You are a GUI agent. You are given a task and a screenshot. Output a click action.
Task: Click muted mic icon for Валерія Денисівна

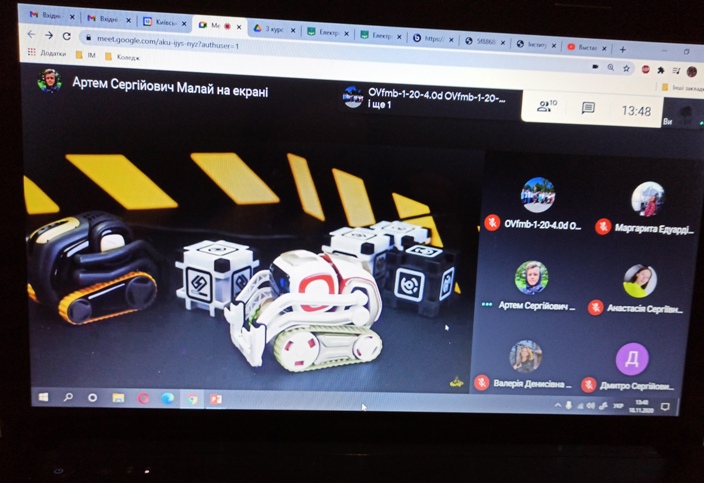(x=482, y=382)
